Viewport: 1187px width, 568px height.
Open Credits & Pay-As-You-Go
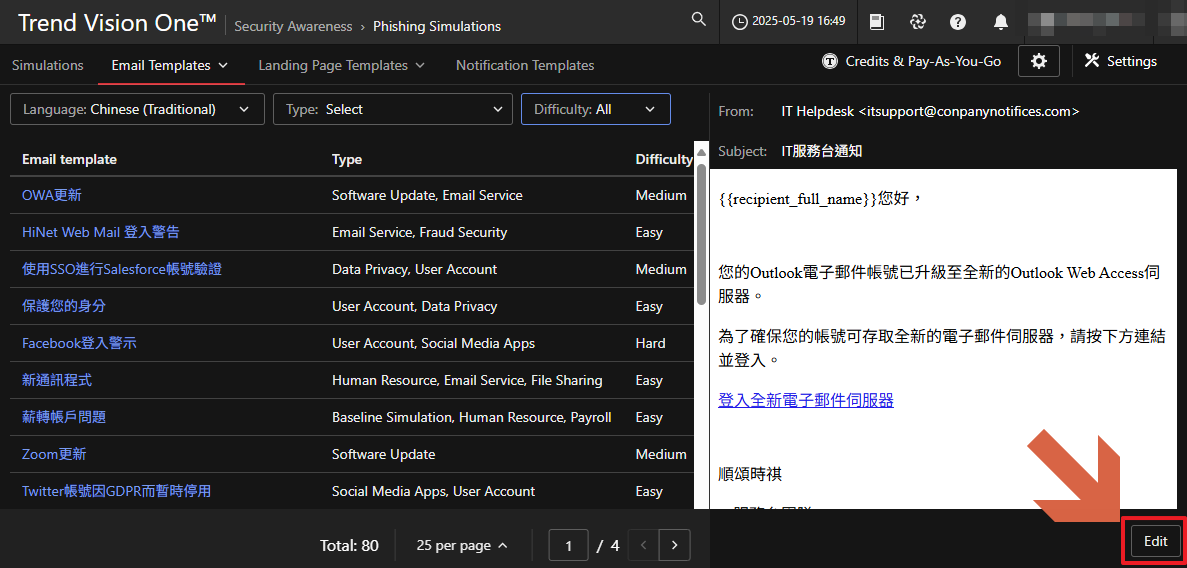click(911, 61)
